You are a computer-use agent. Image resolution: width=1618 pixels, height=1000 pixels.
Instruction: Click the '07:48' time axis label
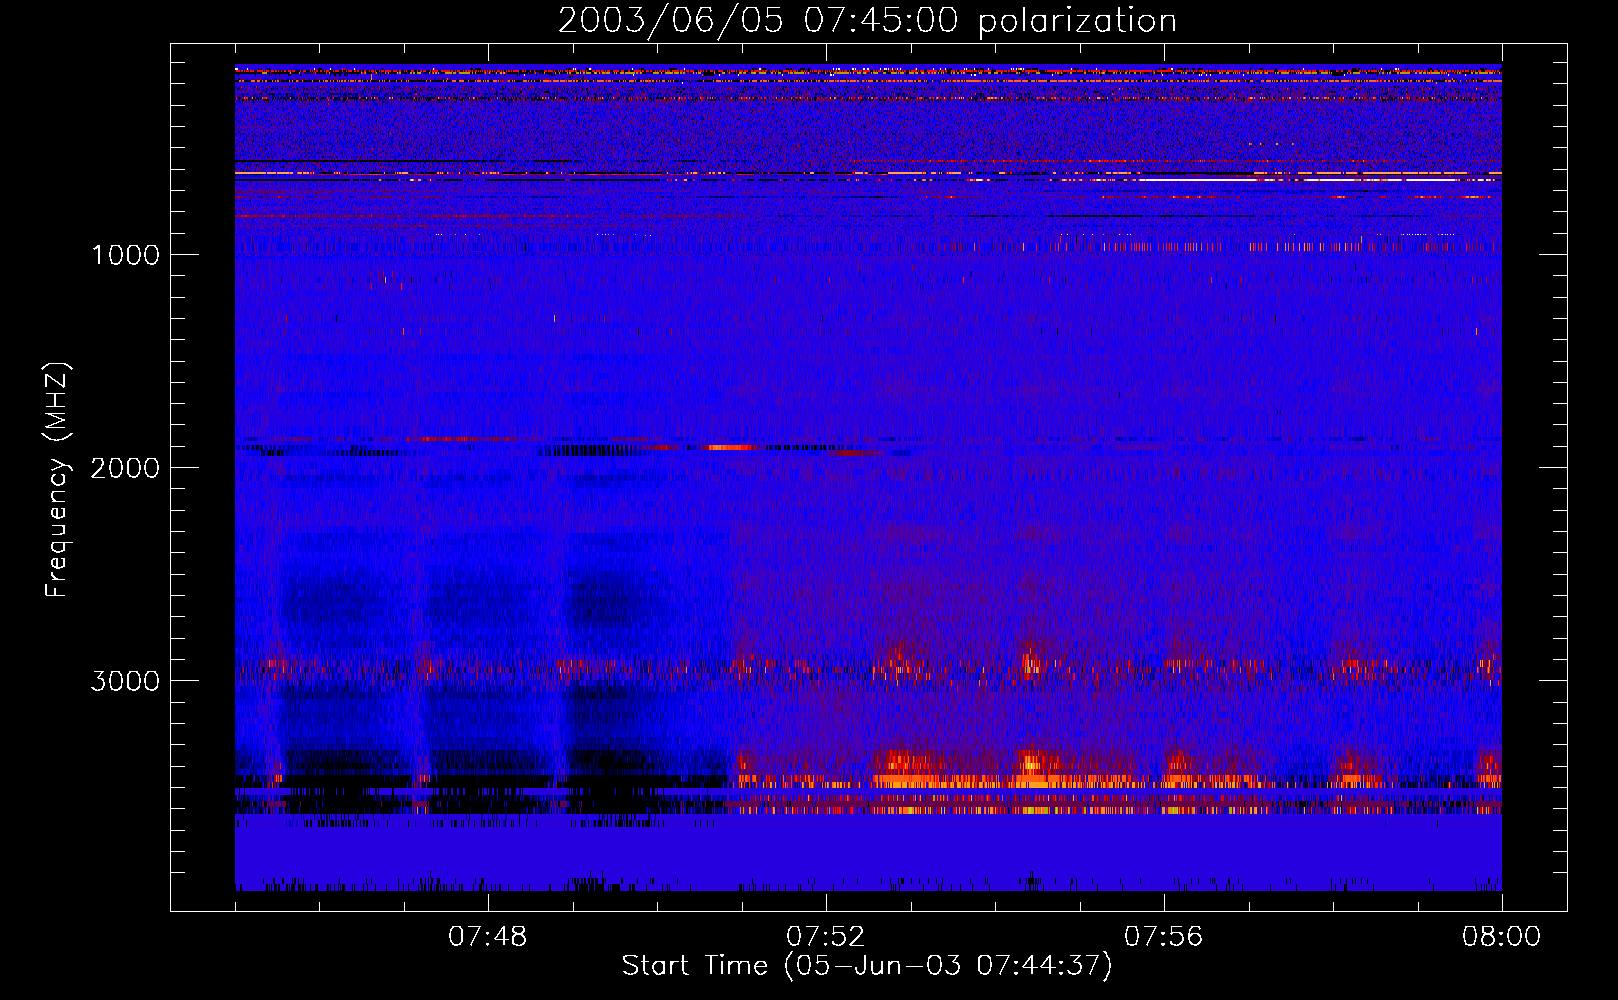(488, 937)
